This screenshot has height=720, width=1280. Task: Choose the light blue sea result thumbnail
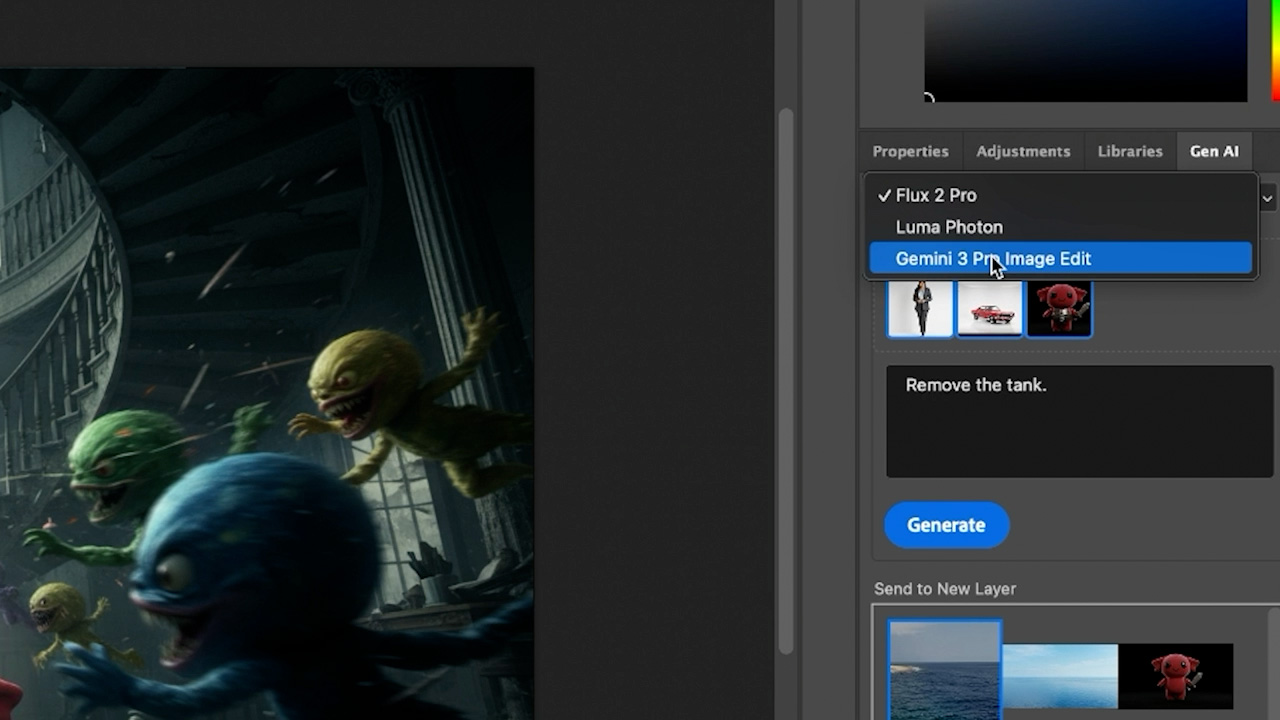(1060, 677)
